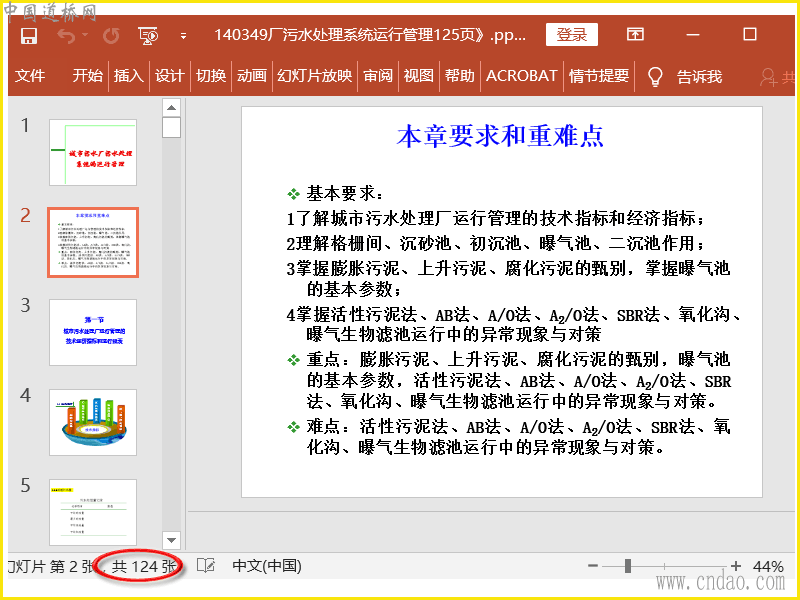This screenshot has width=800, height=600.
Task: Select slide 5 thumbnail with table
Action: [93, 512]
